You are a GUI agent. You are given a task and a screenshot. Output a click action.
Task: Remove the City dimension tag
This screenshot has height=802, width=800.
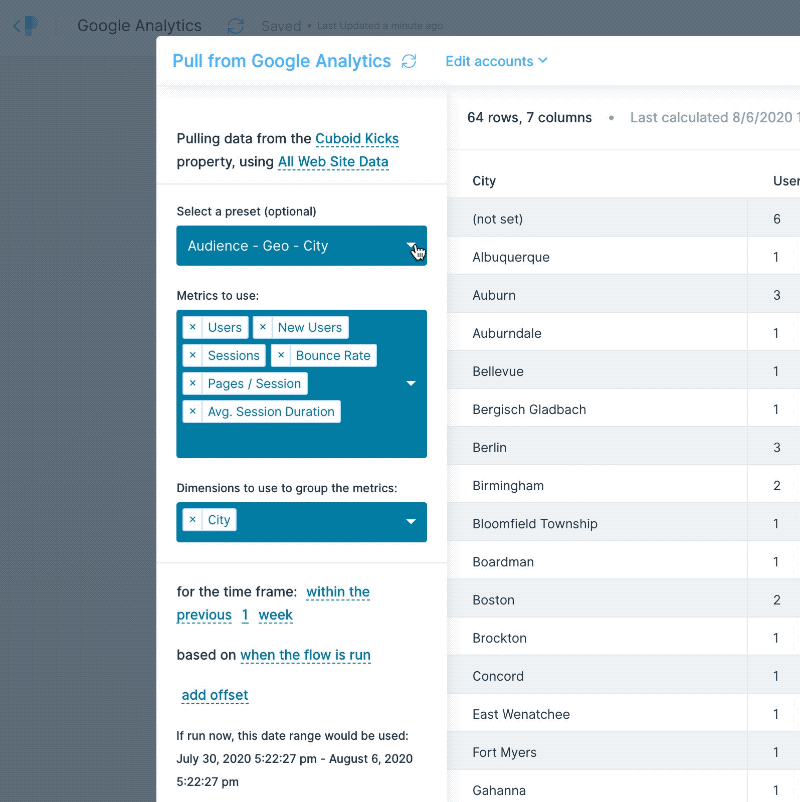(x=192, y=520)
